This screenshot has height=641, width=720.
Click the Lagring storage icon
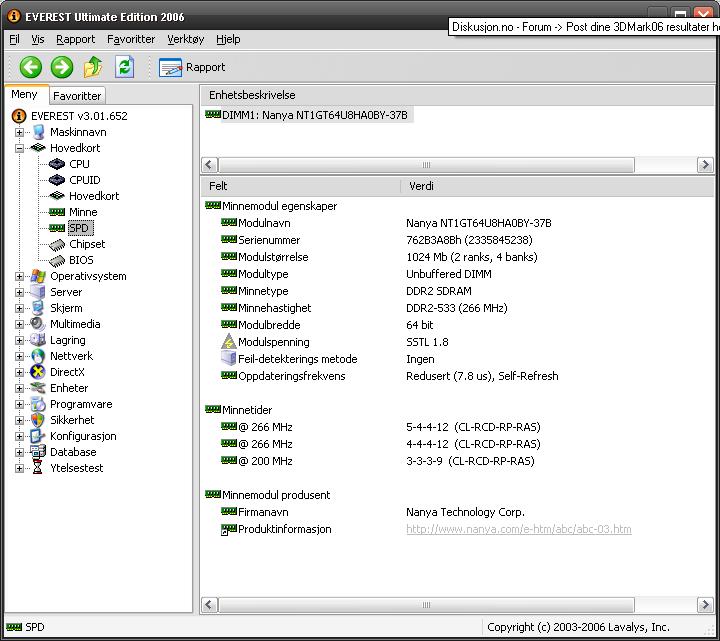click(38, 340)
